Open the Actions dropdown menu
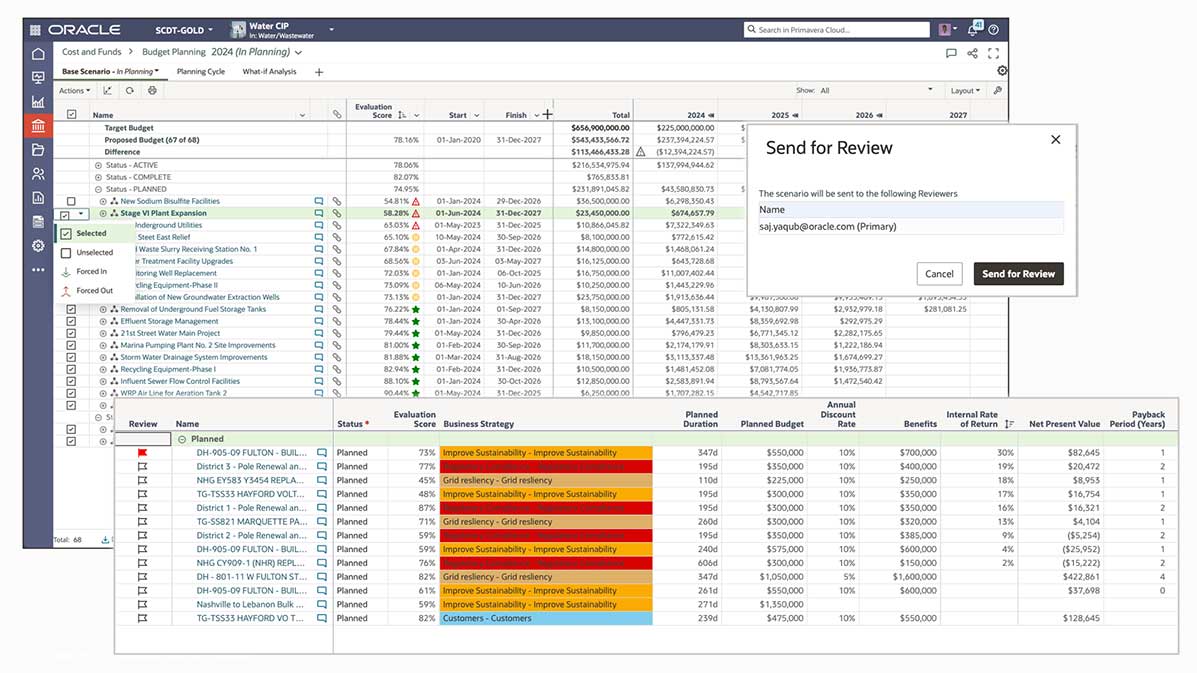1197x673 pixels. pos(74,91)
